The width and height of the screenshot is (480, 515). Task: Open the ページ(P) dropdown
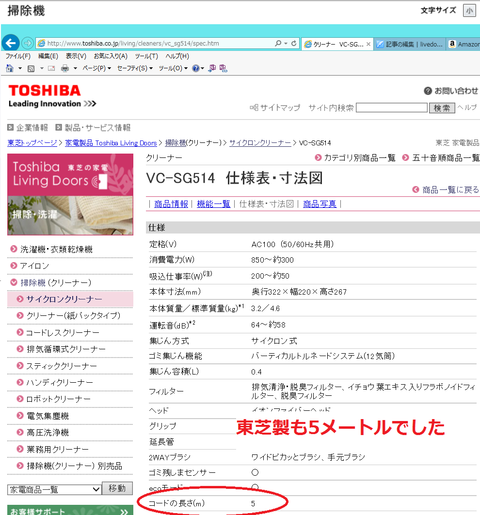coord(97,68)
